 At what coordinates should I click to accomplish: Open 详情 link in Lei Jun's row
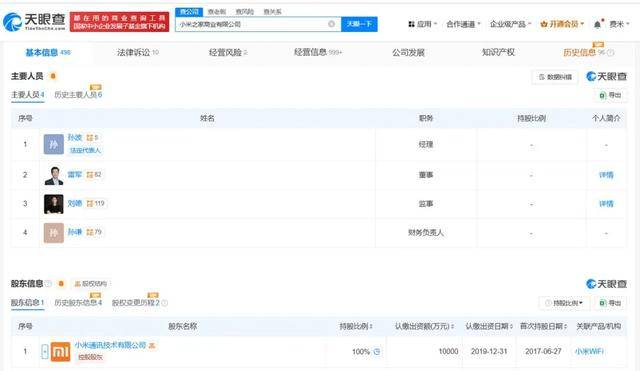[x=606, y=175]
